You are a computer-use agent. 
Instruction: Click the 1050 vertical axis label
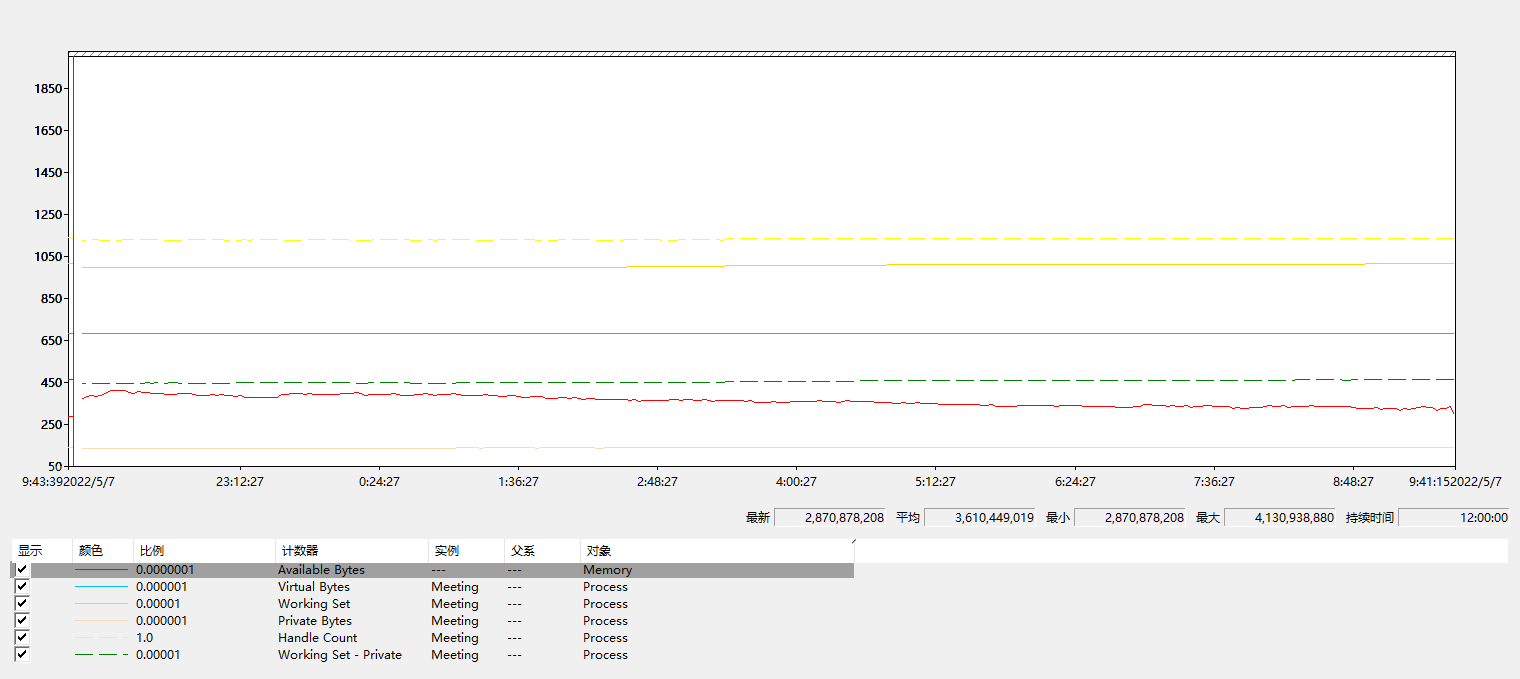[x=48, y=257]
